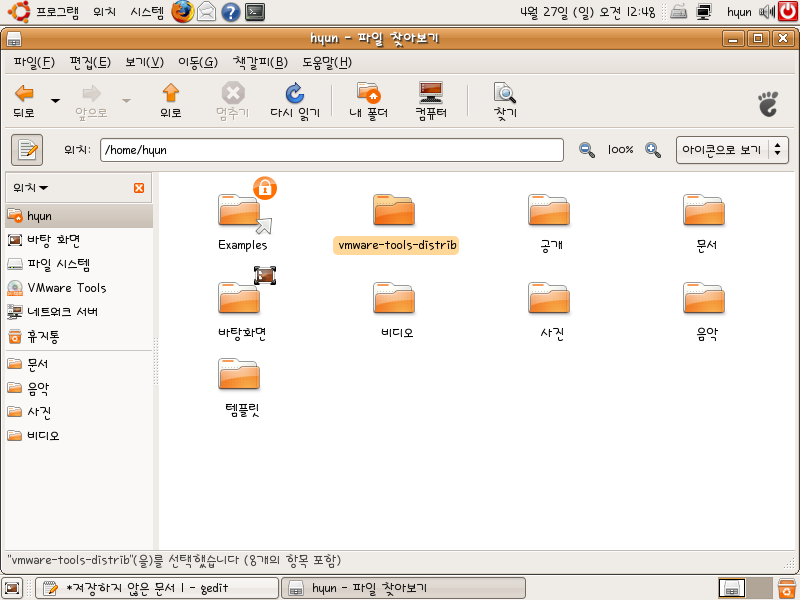Open trash applet in bottom panel
This screenshot has height=600, width=800.
click(787, 588)
